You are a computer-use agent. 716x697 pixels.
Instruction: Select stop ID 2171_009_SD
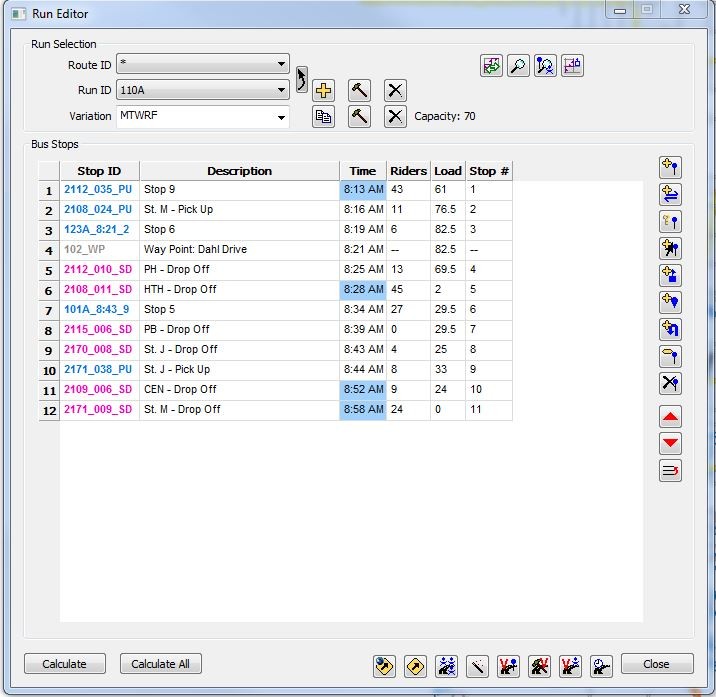click(98, 410)
